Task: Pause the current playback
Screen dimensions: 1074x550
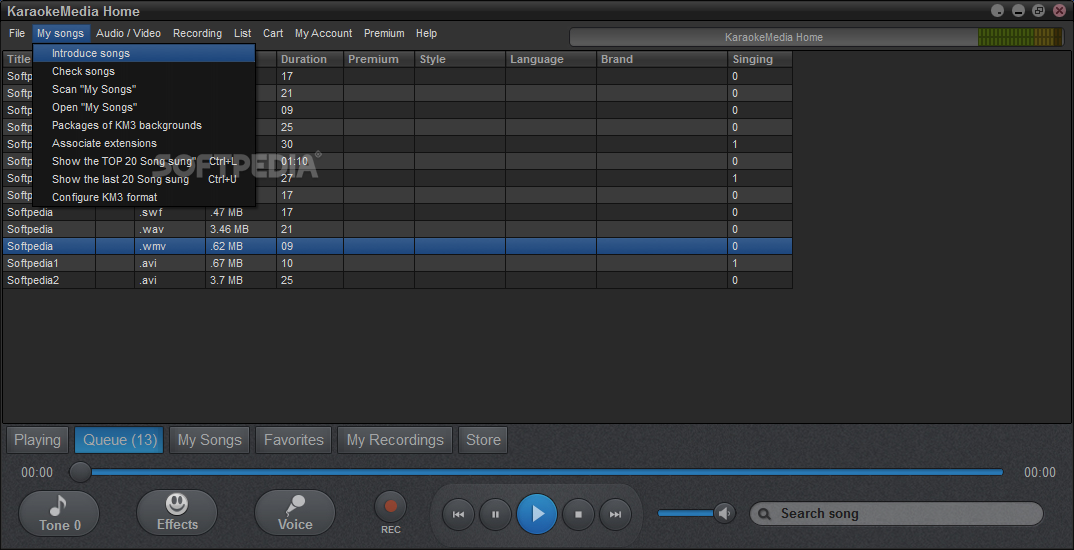Action: point(495,514)
